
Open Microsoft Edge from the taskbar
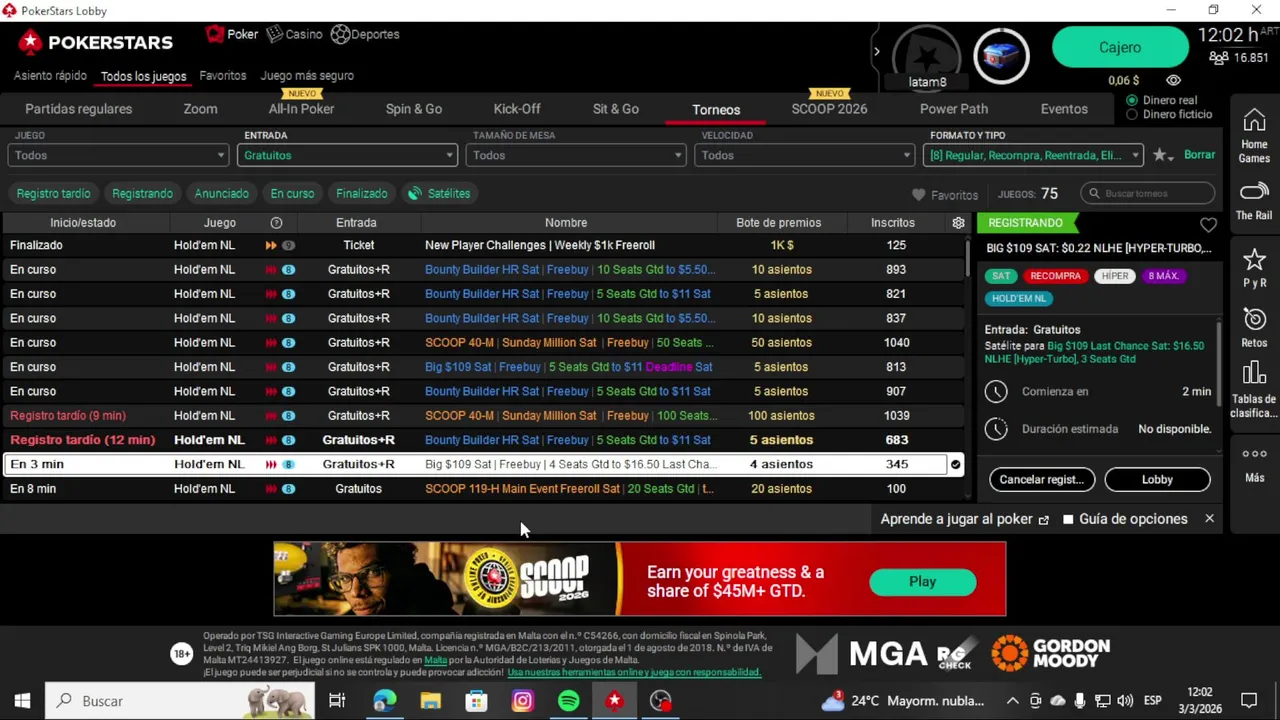pyautogui.click(x=384, y=701)
